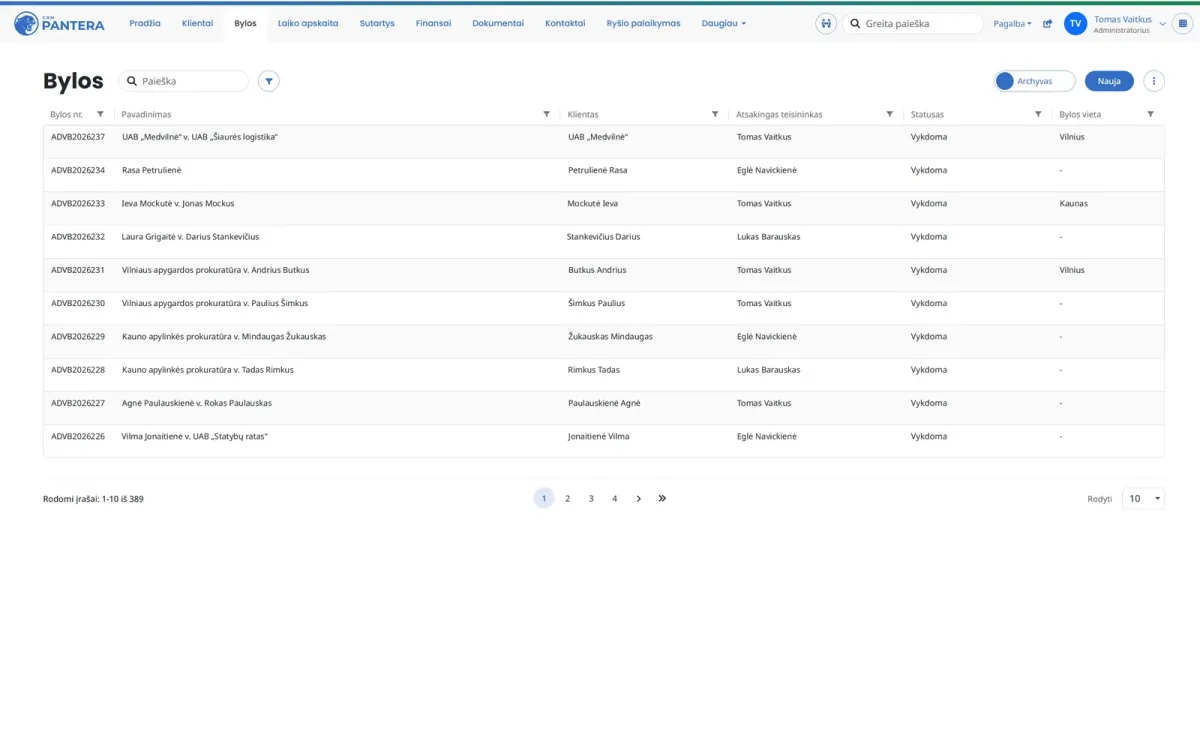The height and width of the screenshot is (750, 1200).
Task: Click the Greita paieška search field
Action: [x=913, y=23]
